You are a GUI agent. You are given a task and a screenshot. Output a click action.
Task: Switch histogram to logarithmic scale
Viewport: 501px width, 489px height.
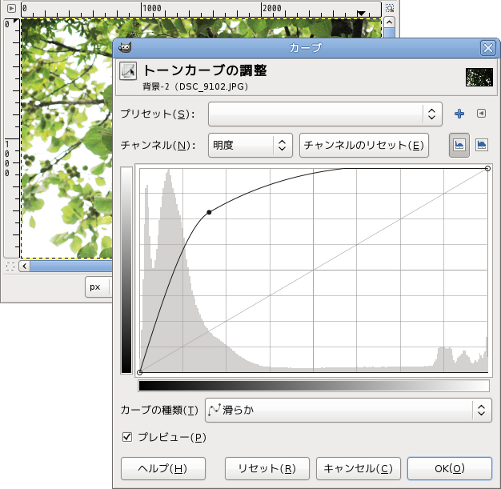[481, 145]
